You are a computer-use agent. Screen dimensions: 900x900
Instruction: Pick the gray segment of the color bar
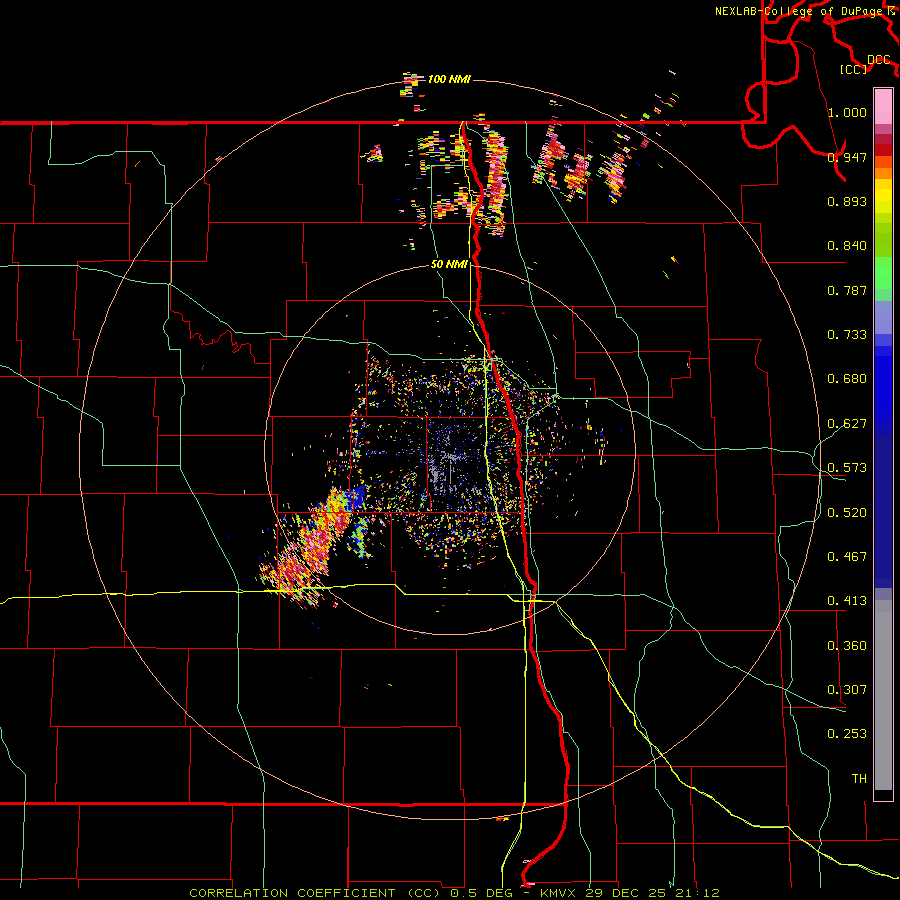883,695
